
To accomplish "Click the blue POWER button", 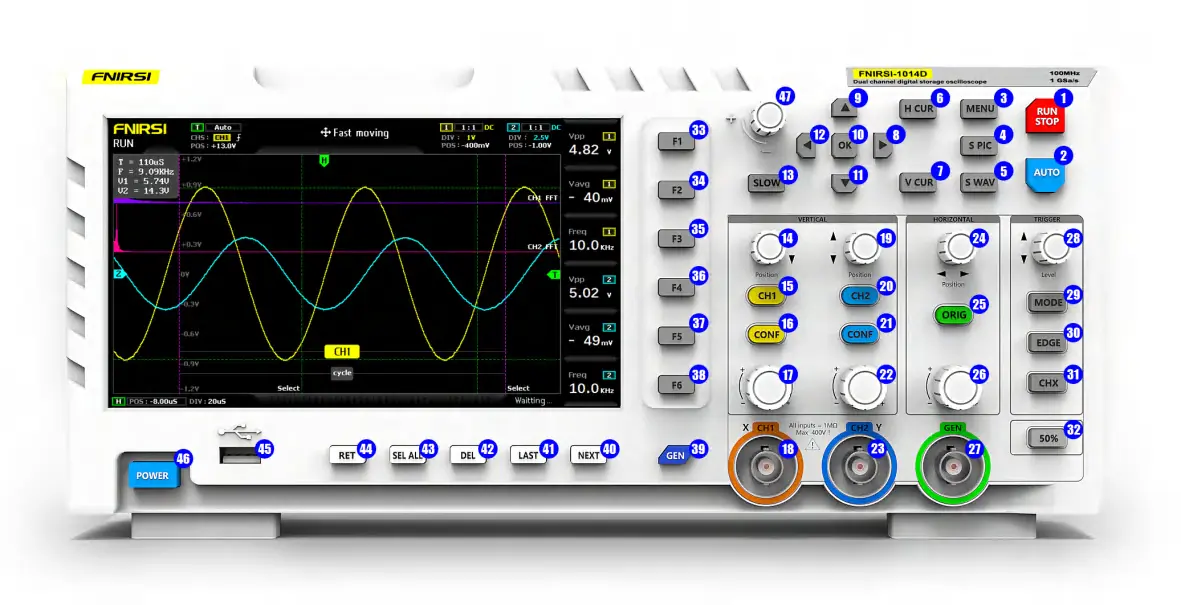I will coord(153,475).
